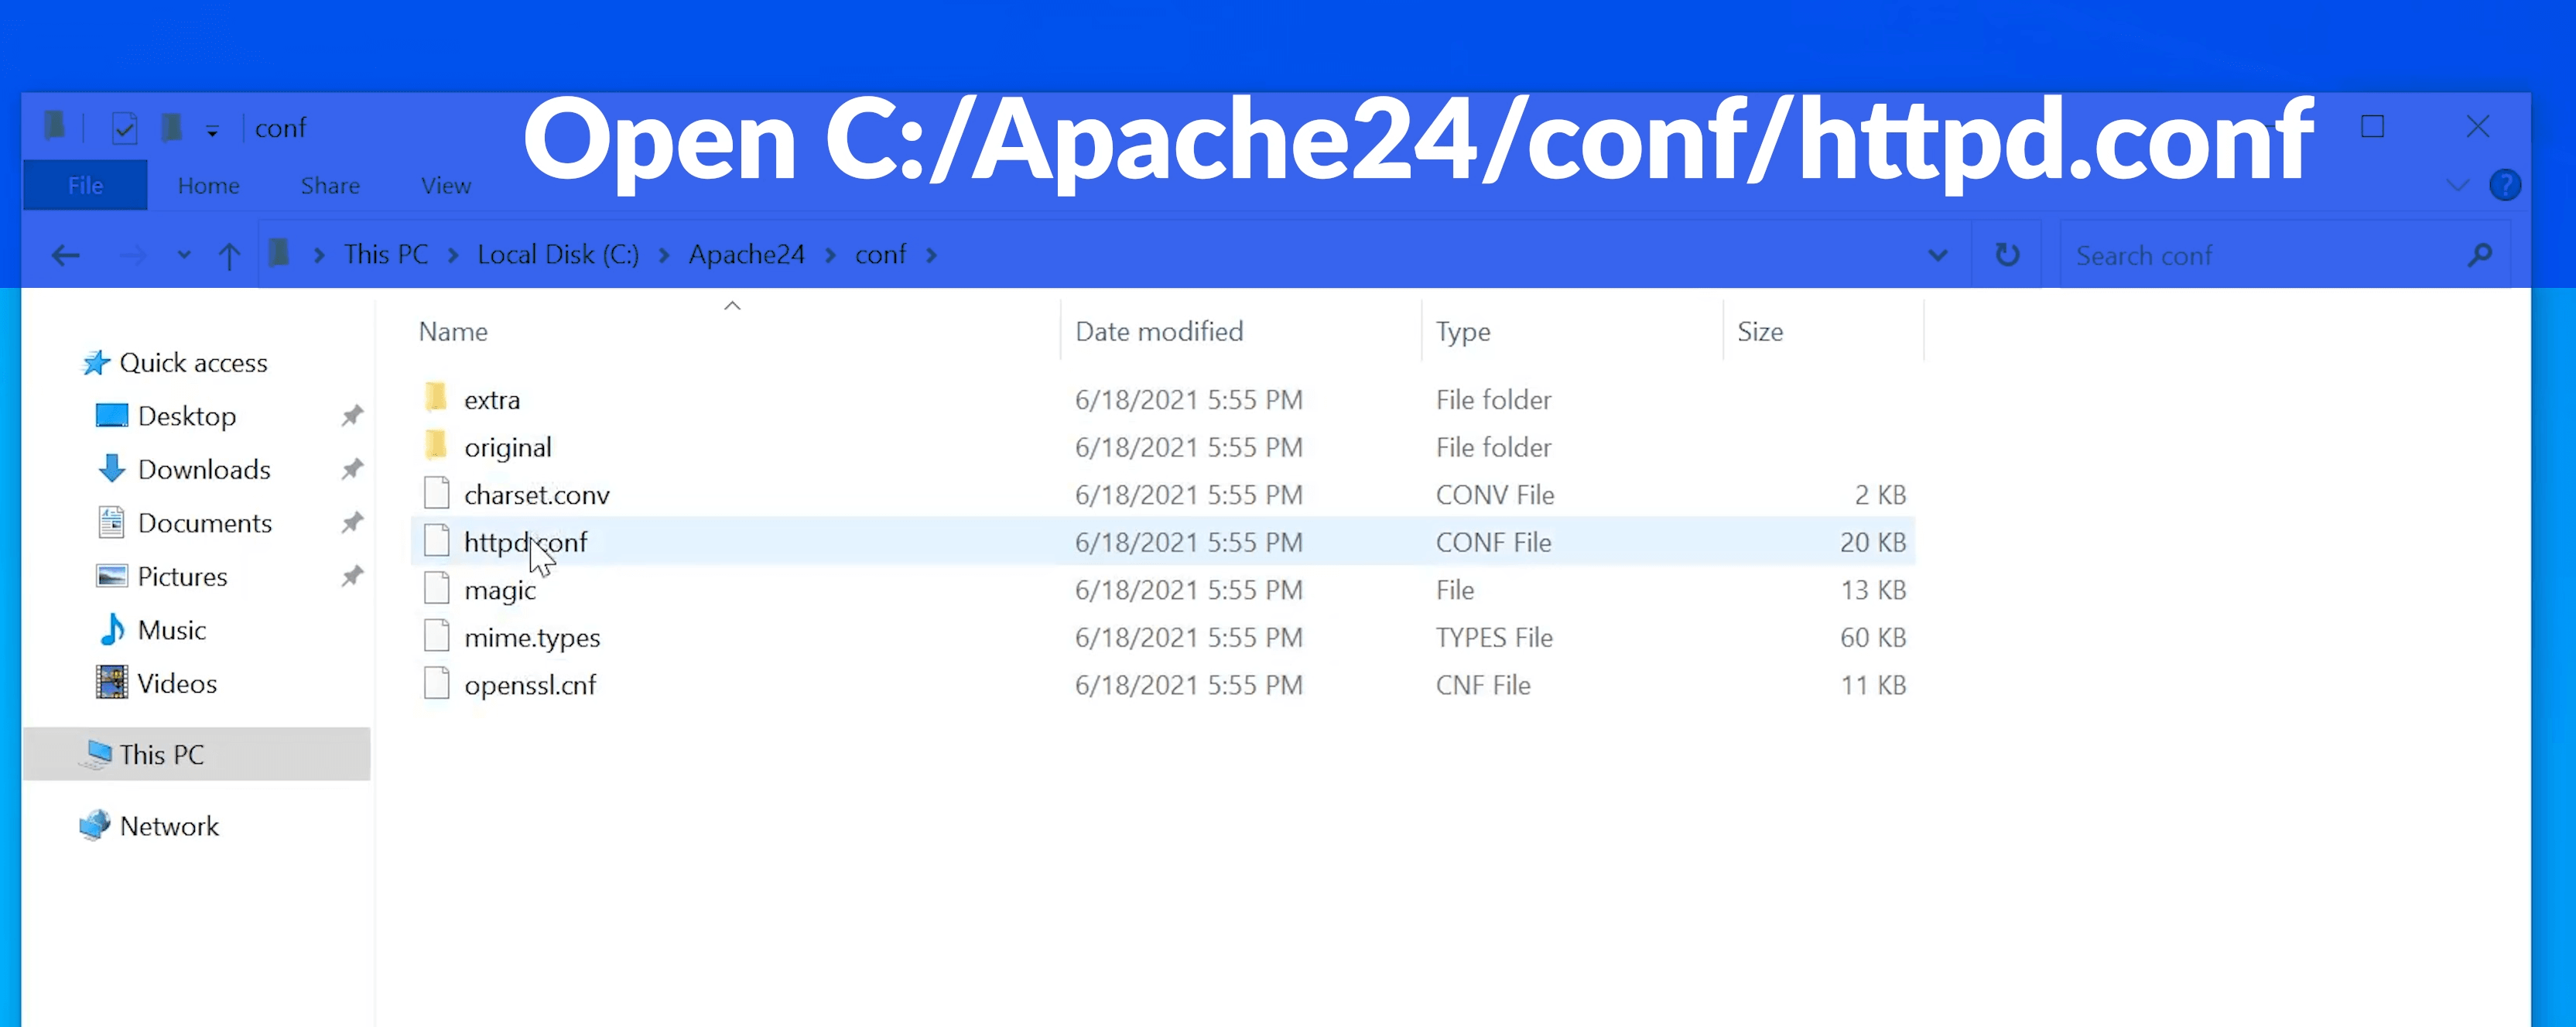Sort files by Size column
The width and height of the screenshot is (2576, 1027).
coord(1824,331)
